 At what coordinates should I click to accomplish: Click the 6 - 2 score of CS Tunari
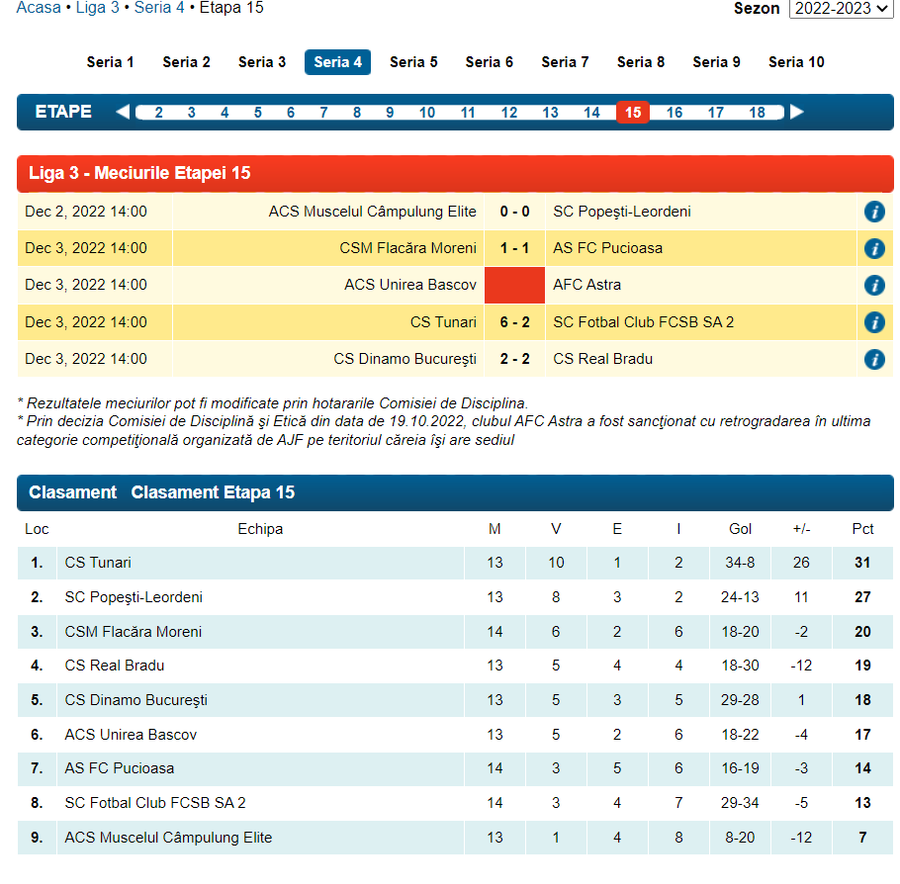coord(515,322)
